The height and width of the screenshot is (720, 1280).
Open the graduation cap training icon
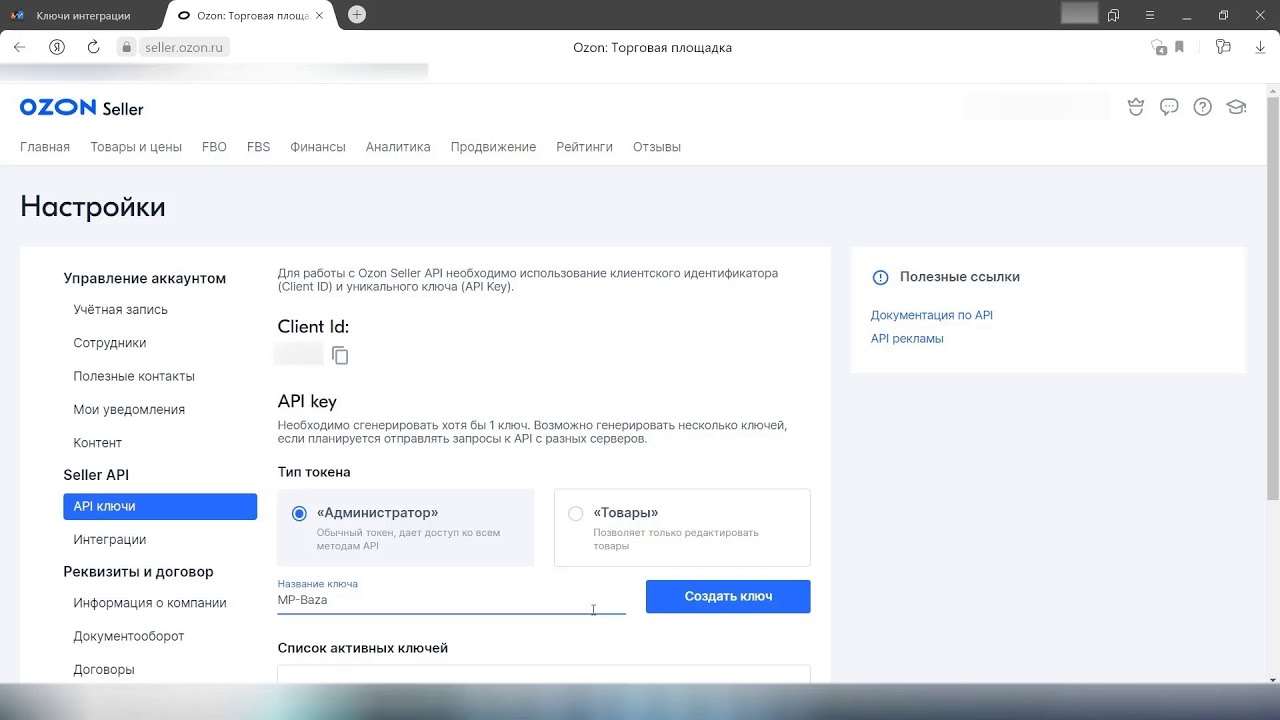1236,107
